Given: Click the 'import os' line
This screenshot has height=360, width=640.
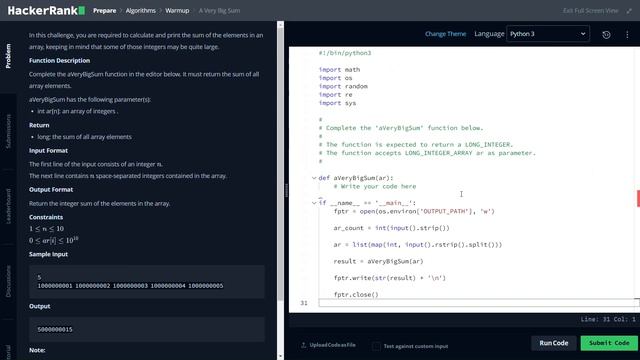Looking at the screenshot, I should [335, 78].
